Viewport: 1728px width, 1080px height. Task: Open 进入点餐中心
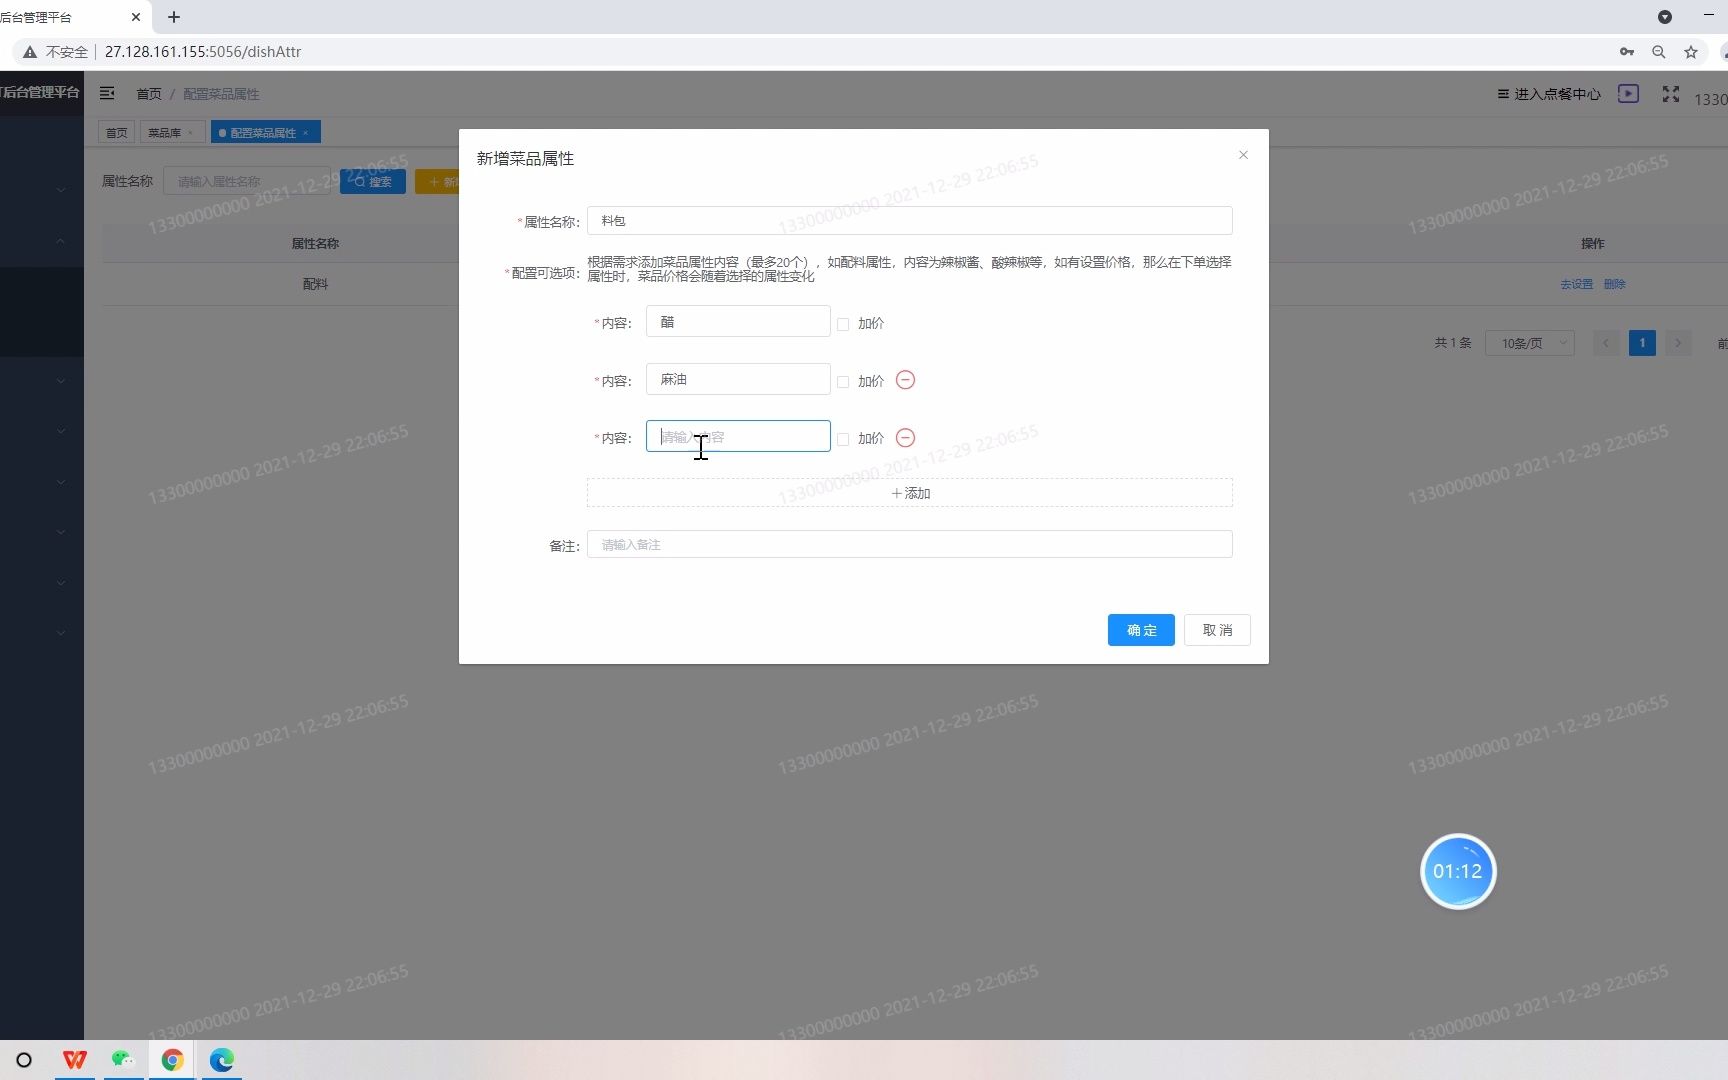pyautogui.click(x=1549, y=94)
